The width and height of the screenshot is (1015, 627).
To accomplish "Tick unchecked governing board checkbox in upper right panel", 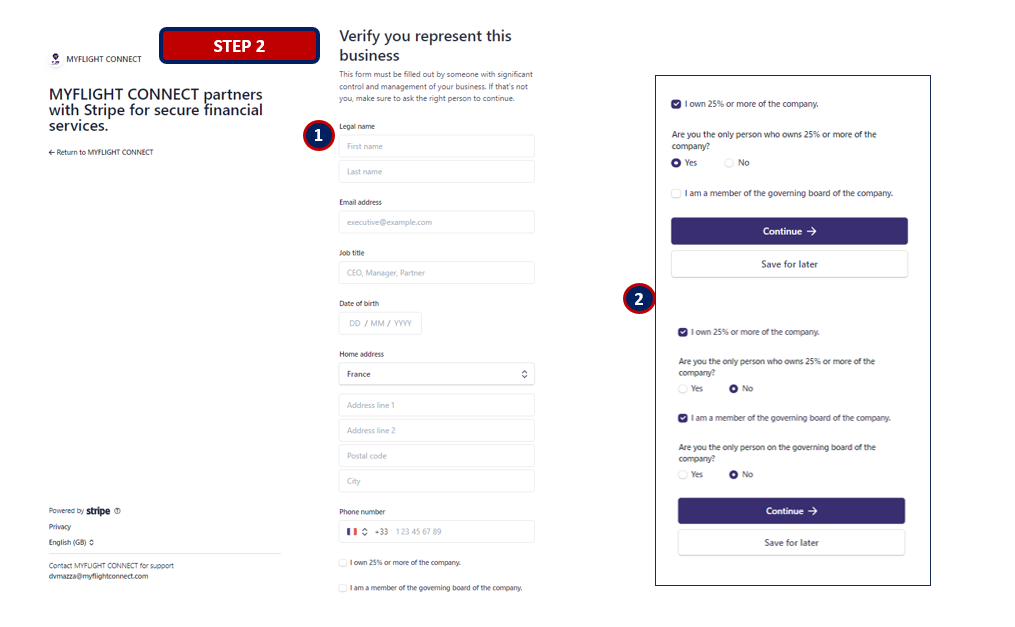I will (x=676, y=193).
